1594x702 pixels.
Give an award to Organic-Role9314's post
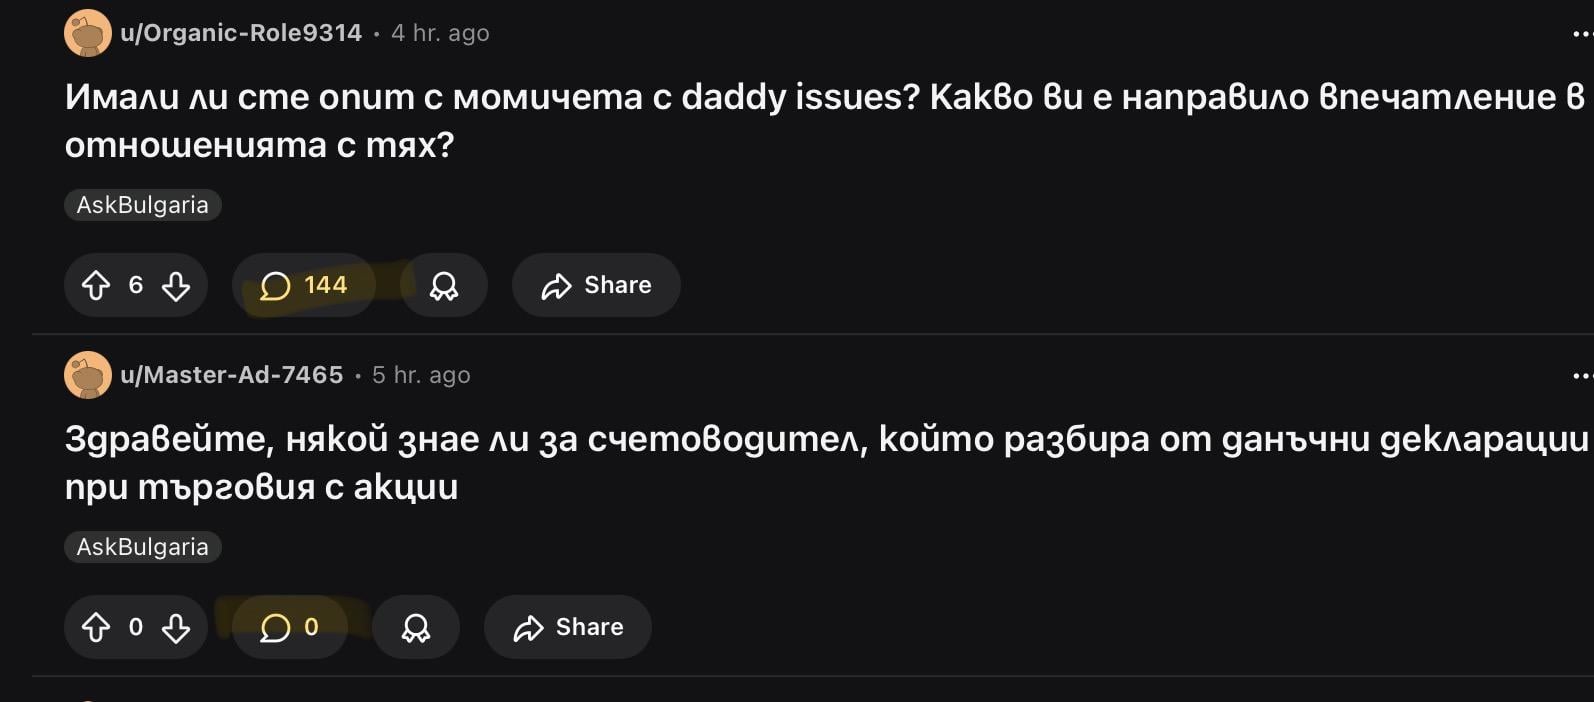444,286
